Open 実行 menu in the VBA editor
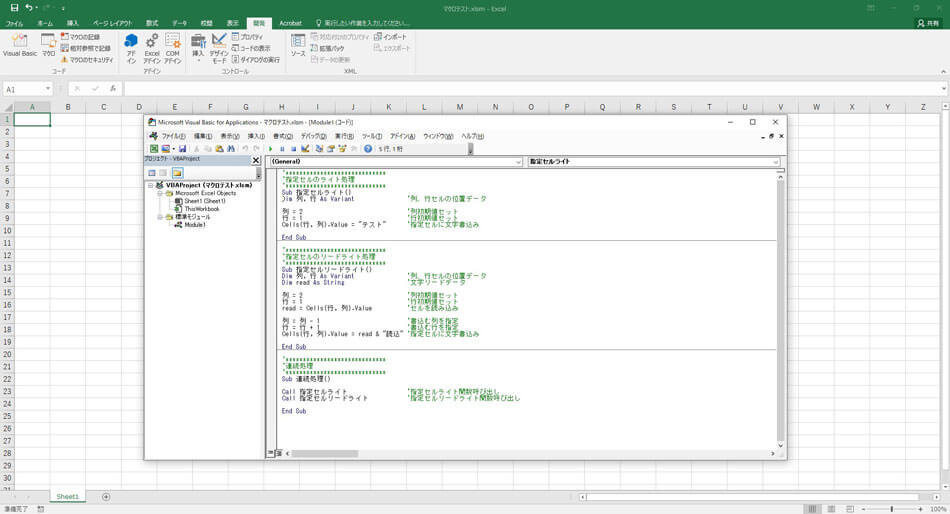This screenshot has height=514, width=950. [x=344, y=136]
